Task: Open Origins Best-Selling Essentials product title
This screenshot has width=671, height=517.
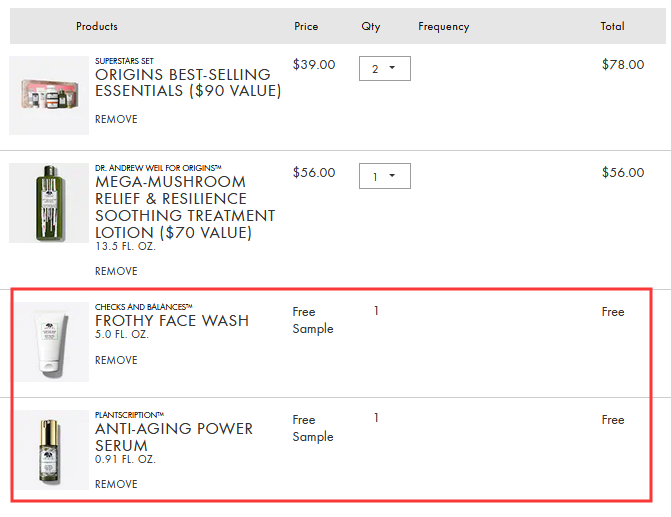Action: coord(188,83)
